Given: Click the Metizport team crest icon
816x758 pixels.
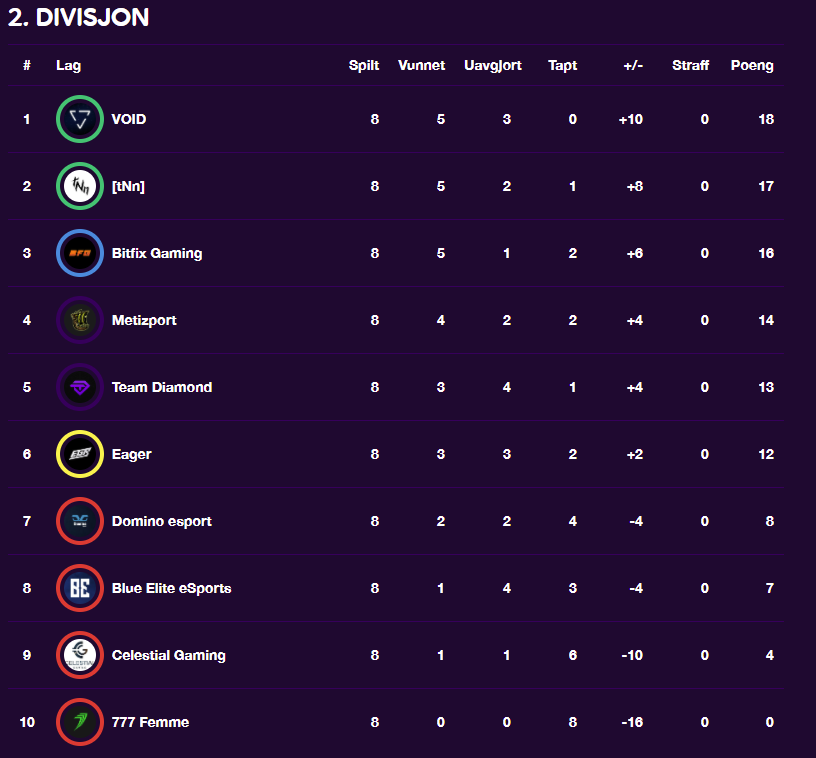Looking at the screenshot, I should coord(80,320).
